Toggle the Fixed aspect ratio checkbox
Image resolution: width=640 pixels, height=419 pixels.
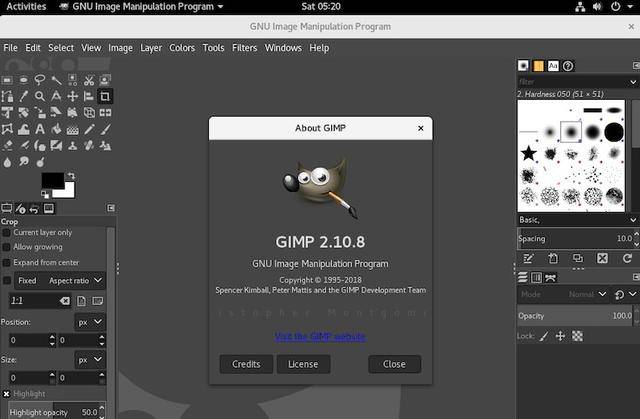(x=7, y=281)
